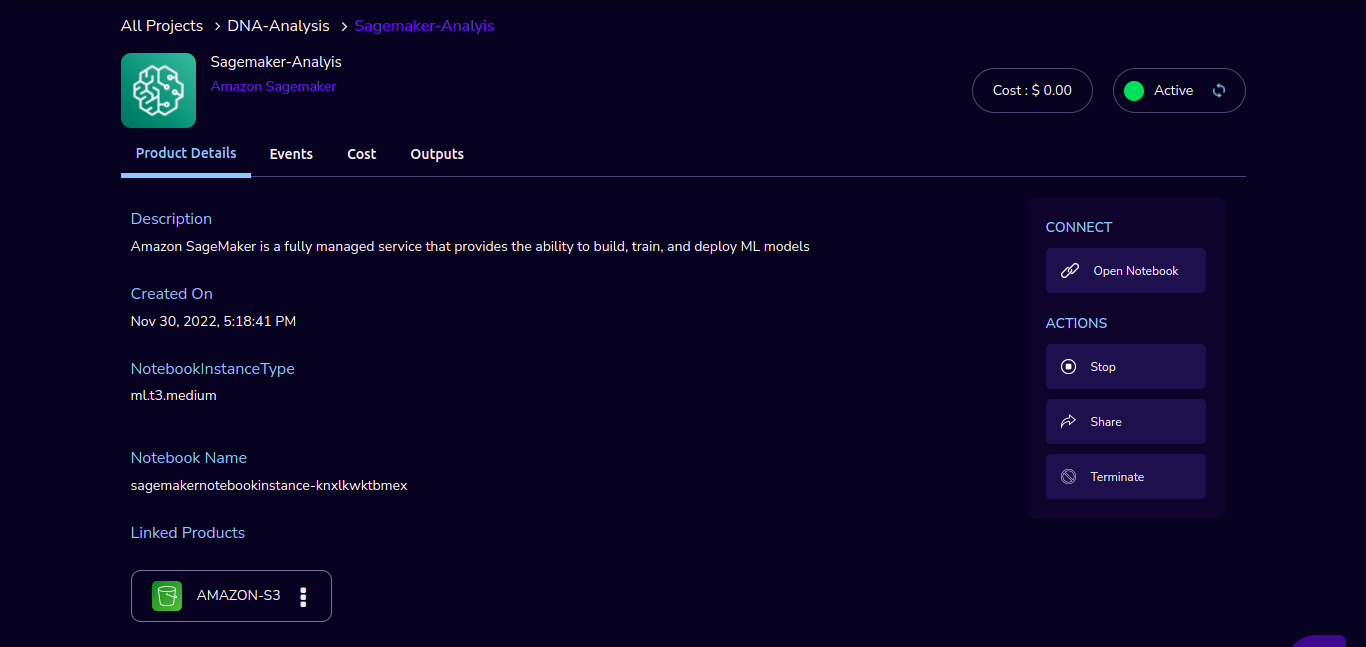The height and width of the screenshot is (647, 1366).
Task: Click the Amazon SageMaker description text
Action: (x=470, y=246)
